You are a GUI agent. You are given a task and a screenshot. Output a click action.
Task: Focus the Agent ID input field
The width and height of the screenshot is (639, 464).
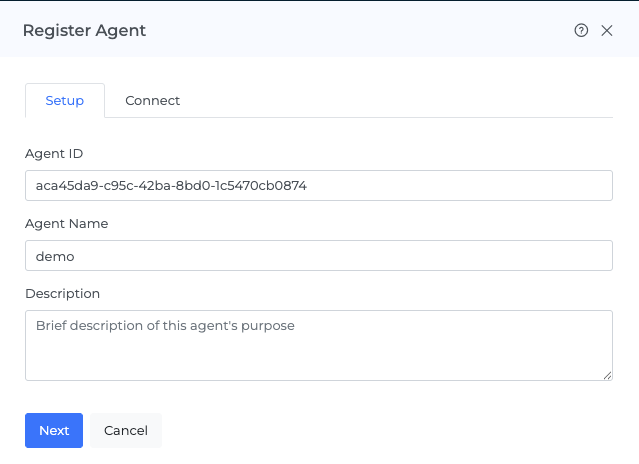(x=450, y=186)
